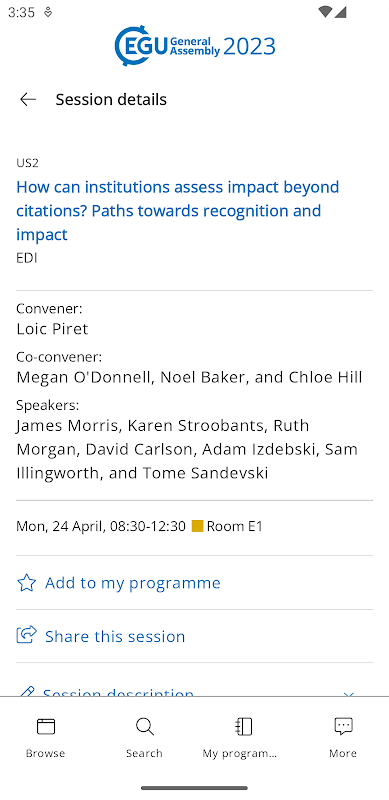Open the Browse tab icon
This screenshot has width=389, height=800.
[x=46, y=726]
